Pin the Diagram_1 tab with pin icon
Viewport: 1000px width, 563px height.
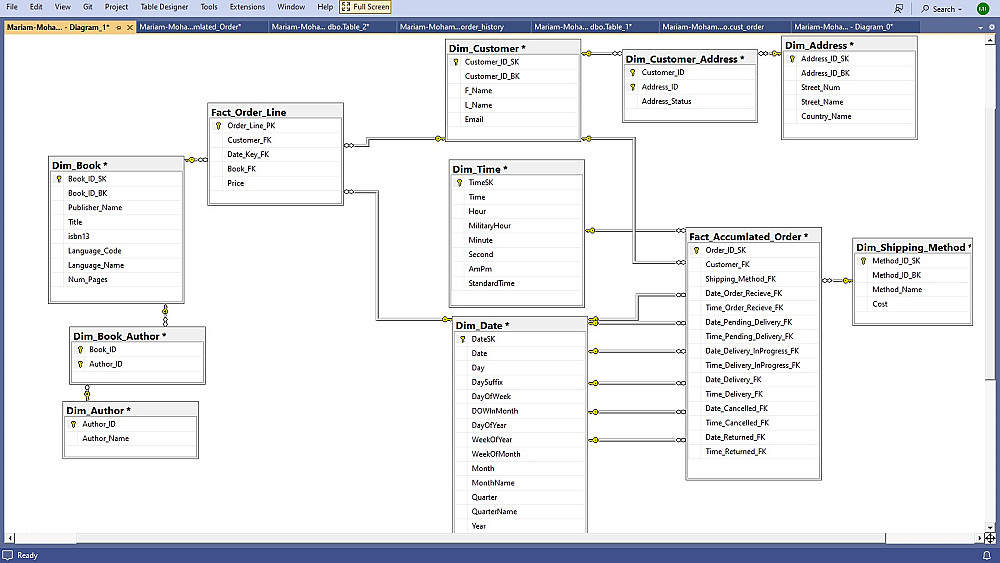tap(119, 27)
